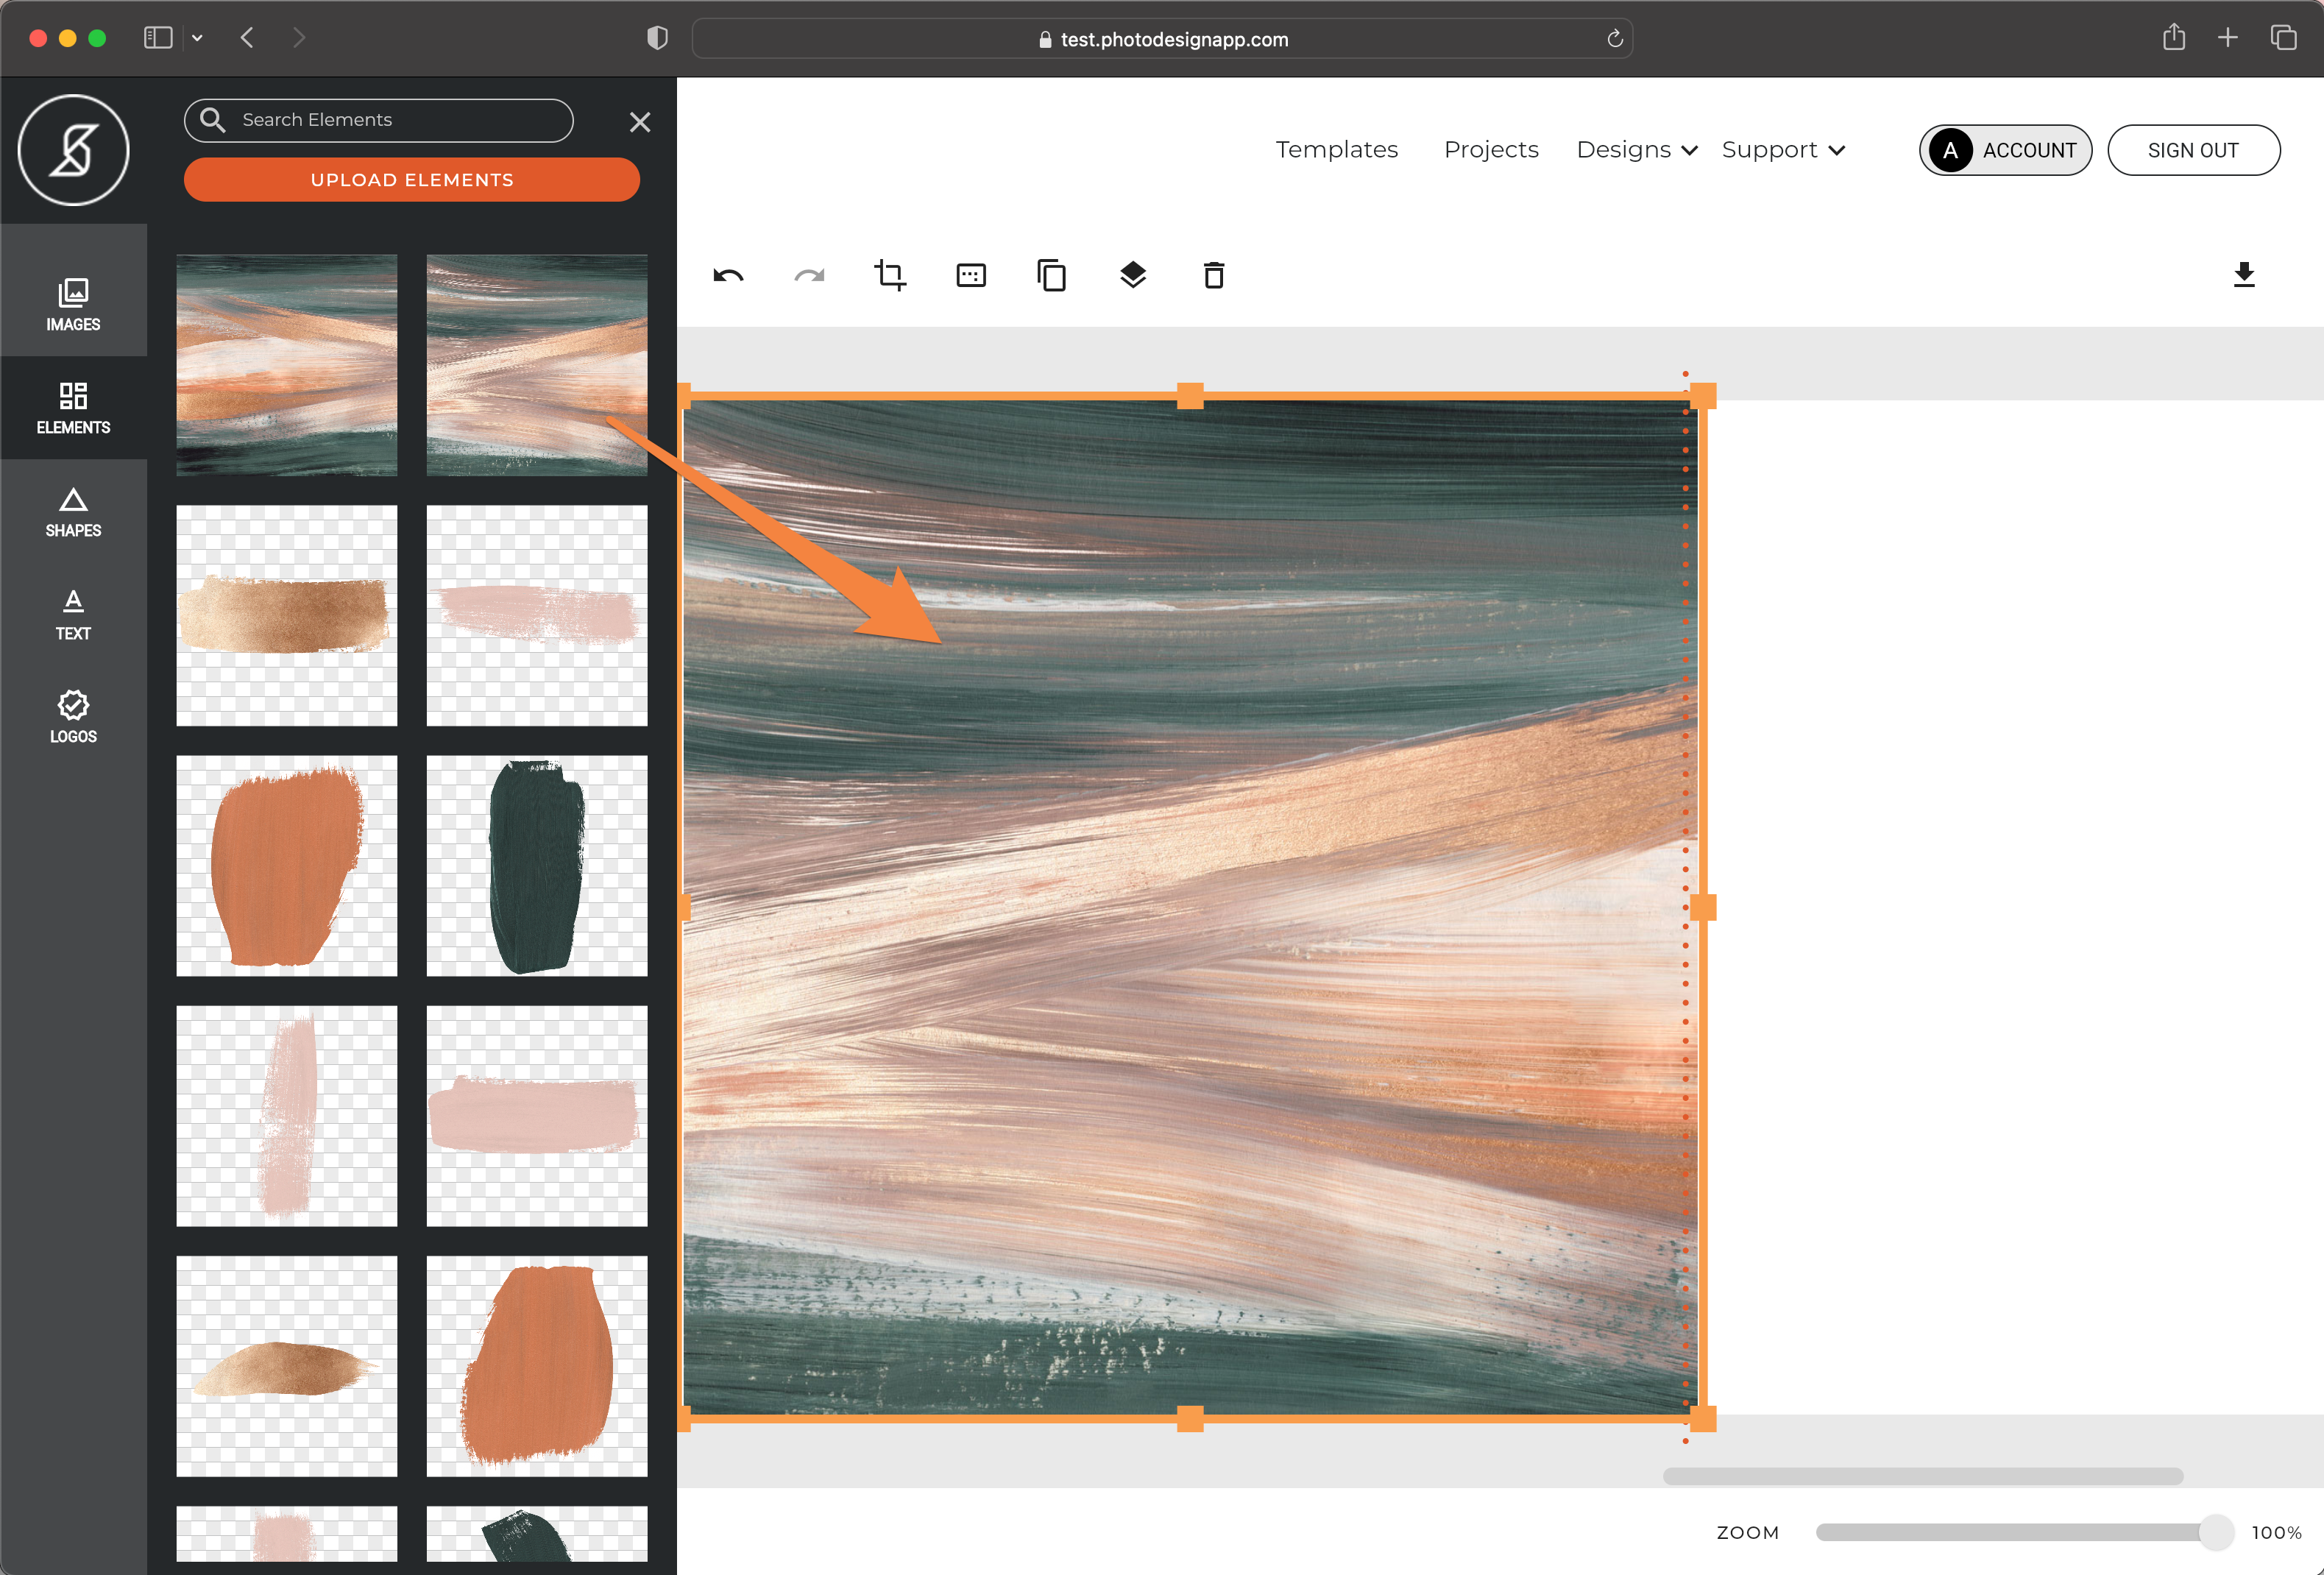Open the Logos panel
The height and width of the screenshot is (1575, 2324).
(73, 717)
